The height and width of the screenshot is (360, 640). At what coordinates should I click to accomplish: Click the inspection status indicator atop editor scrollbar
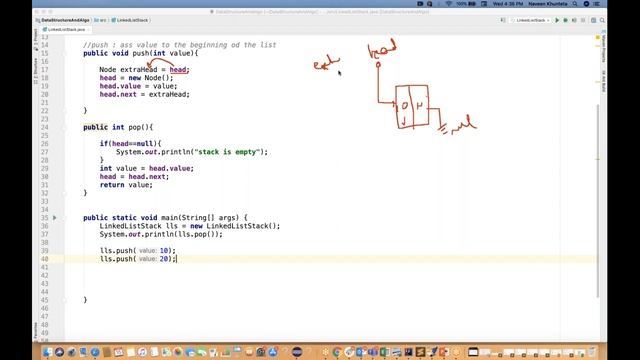click(x=598, y=37)
